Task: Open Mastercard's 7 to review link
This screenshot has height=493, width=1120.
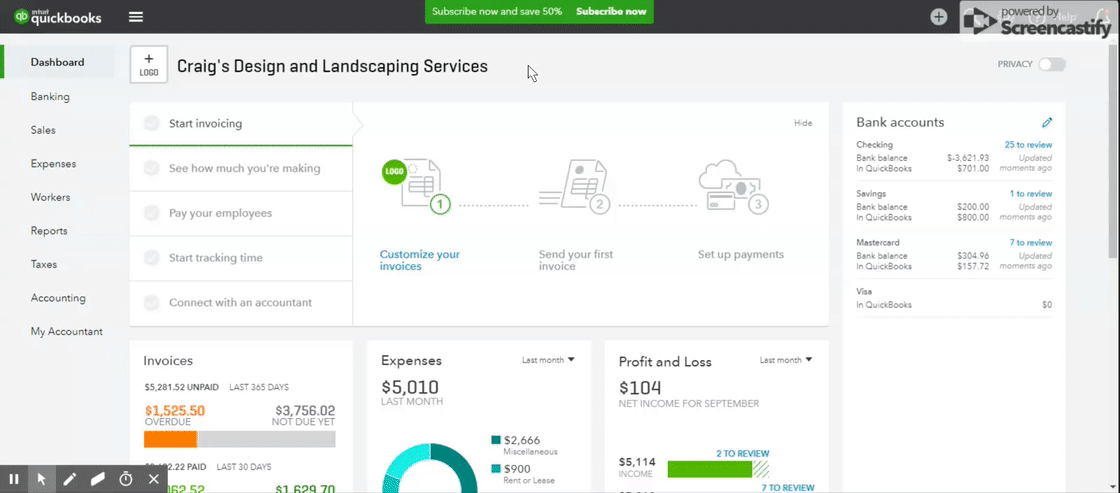Action: (1031, 243)
